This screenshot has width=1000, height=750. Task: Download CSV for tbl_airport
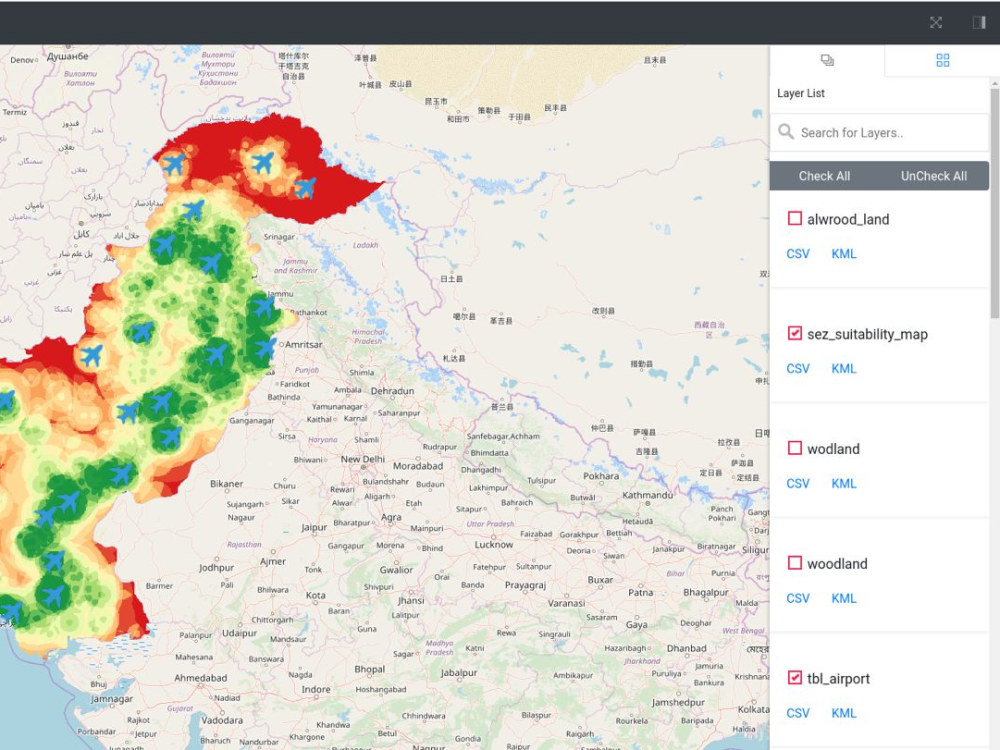tap(798, 713)
